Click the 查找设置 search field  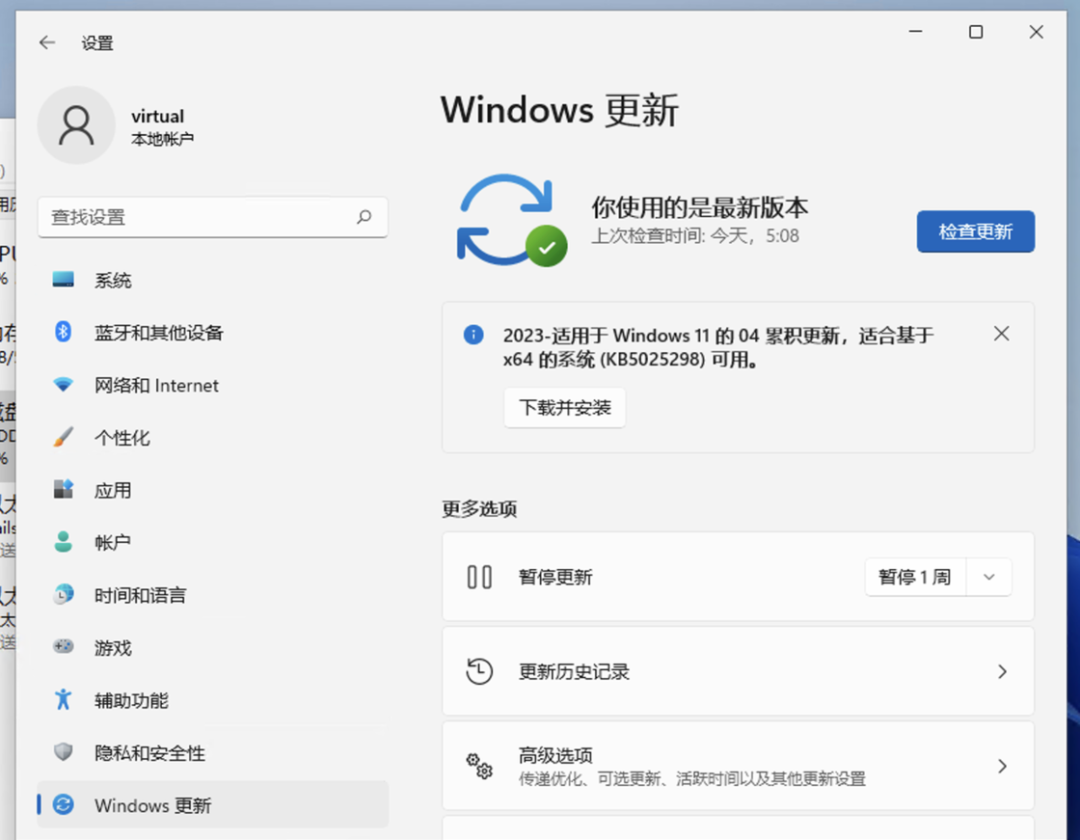[213, 217]
